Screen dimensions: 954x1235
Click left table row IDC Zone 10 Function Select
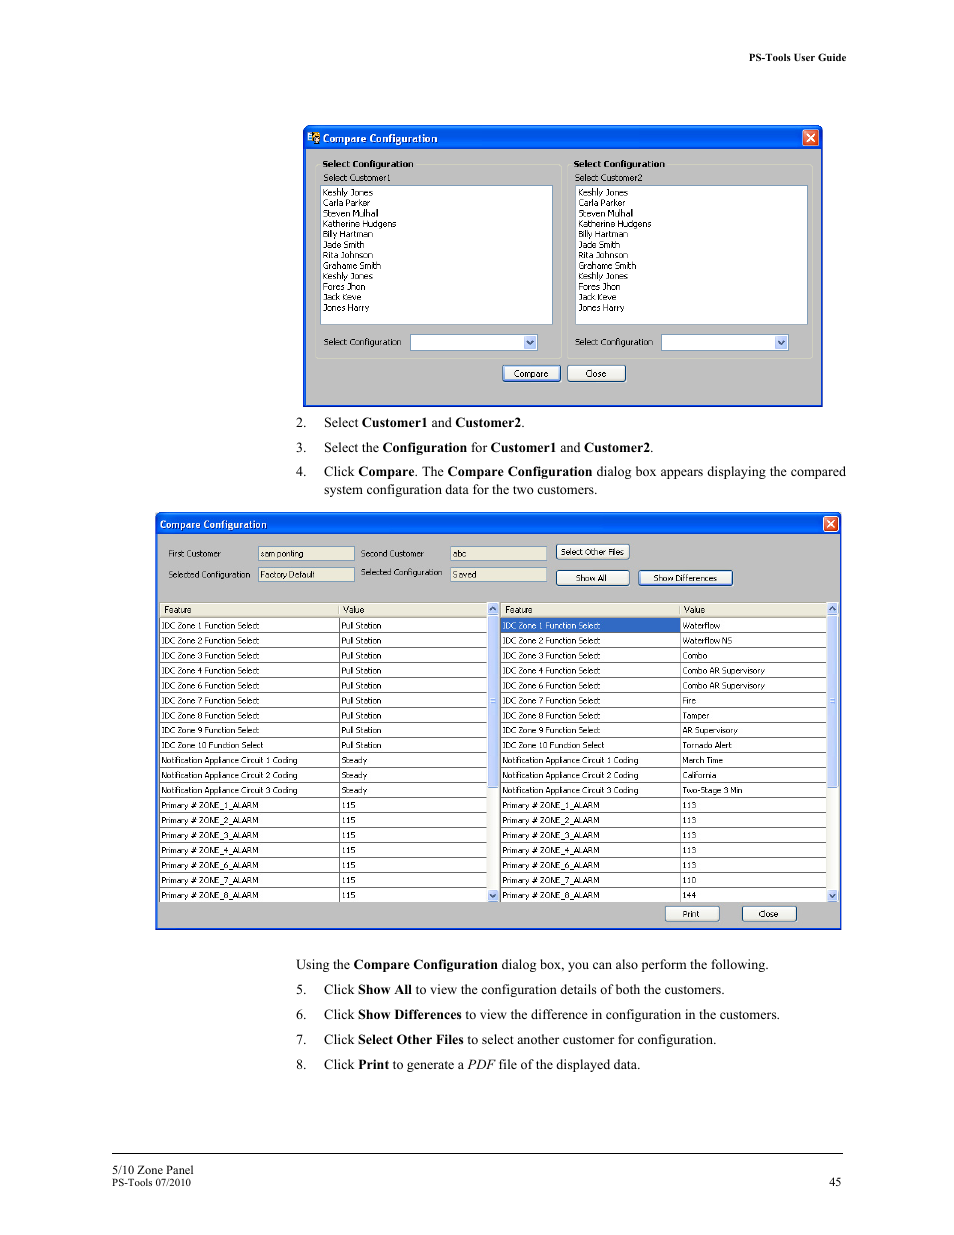click(249, 745)
